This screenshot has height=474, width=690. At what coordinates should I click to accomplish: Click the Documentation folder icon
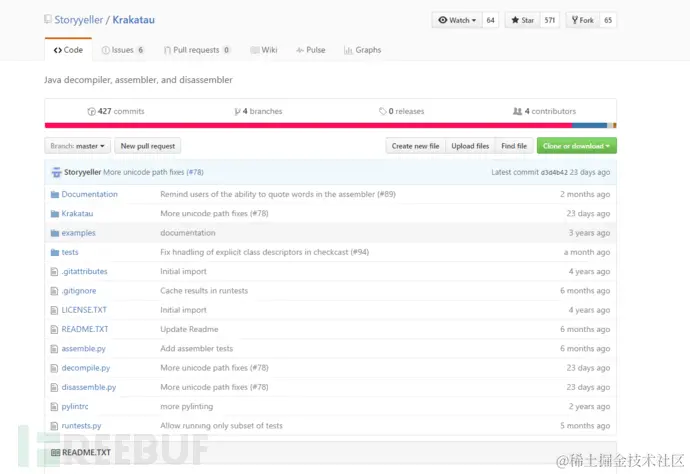tap(55, 195)
